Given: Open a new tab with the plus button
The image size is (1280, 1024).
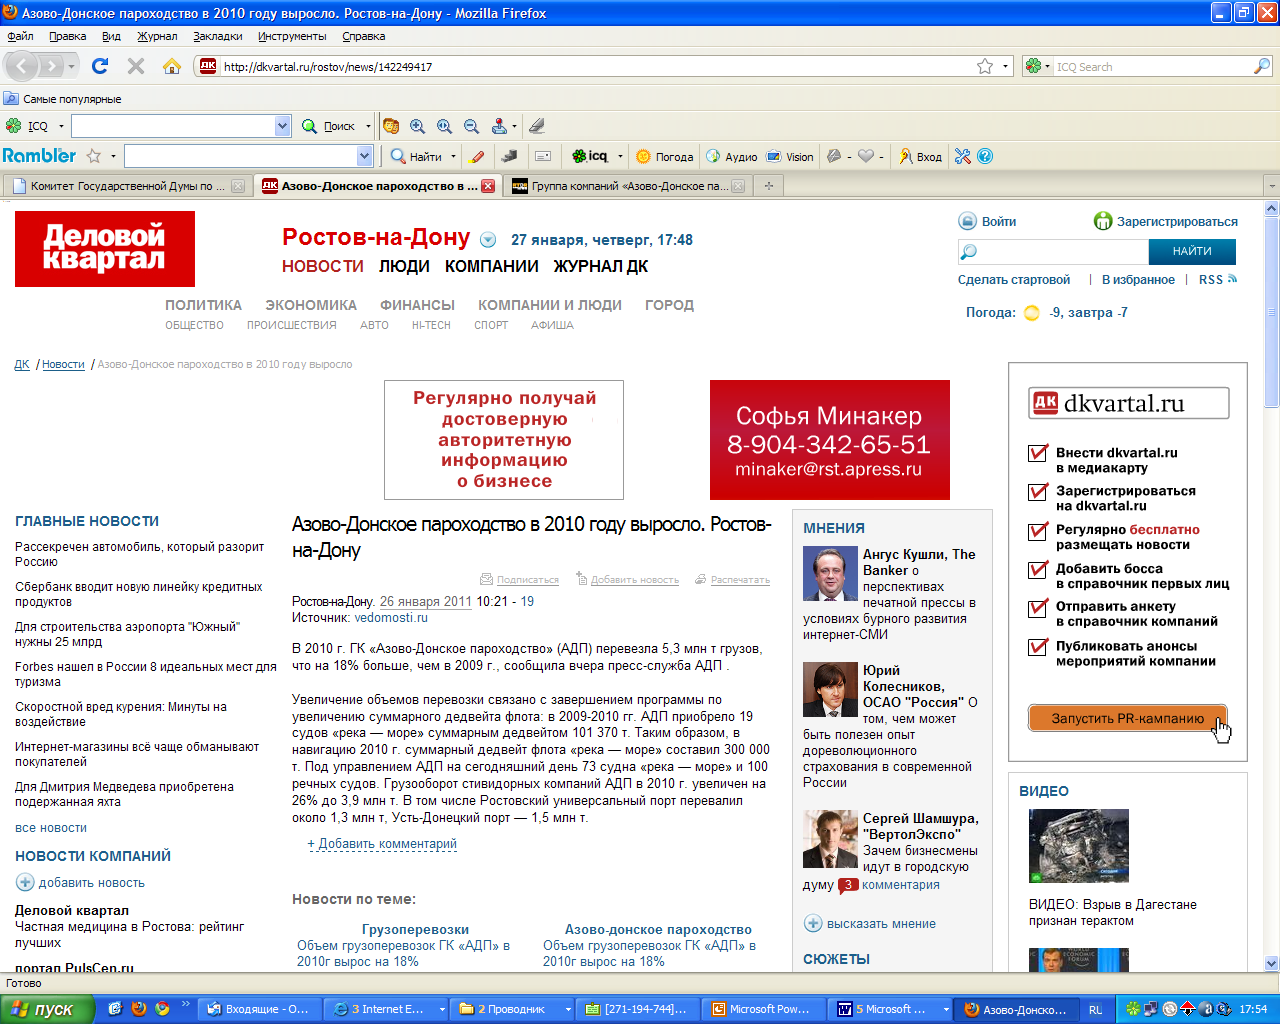Looking at the screenshot, I should tap(768, 186).
